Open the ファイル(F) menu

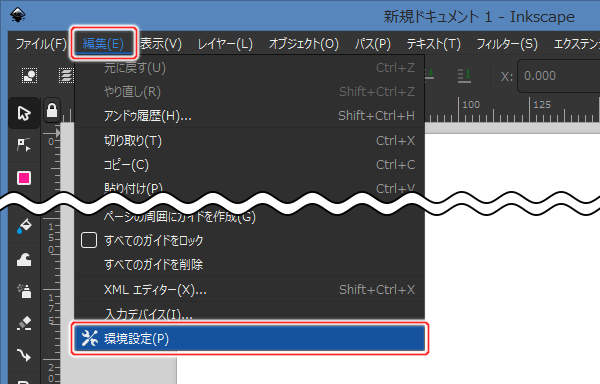pos(41,44)
